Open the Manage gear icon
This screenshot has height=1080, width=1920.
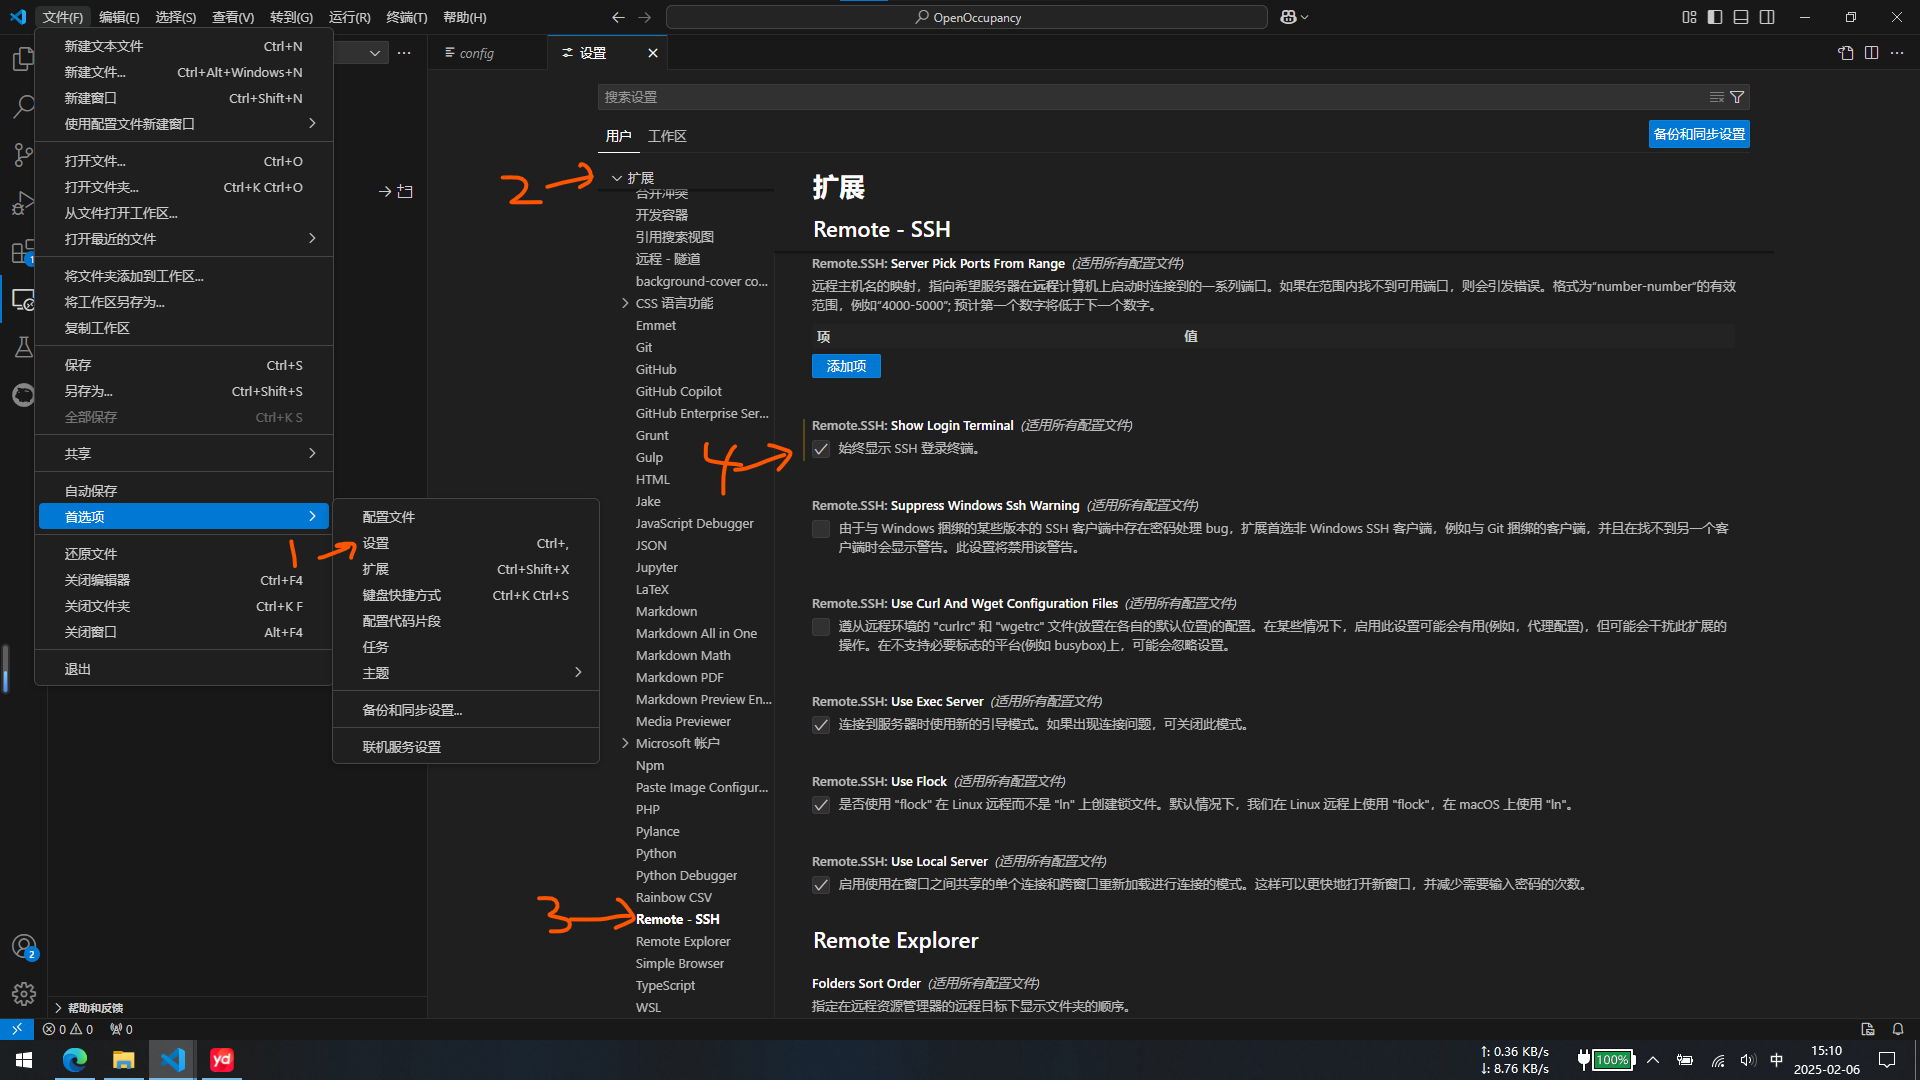coord(23,993)
